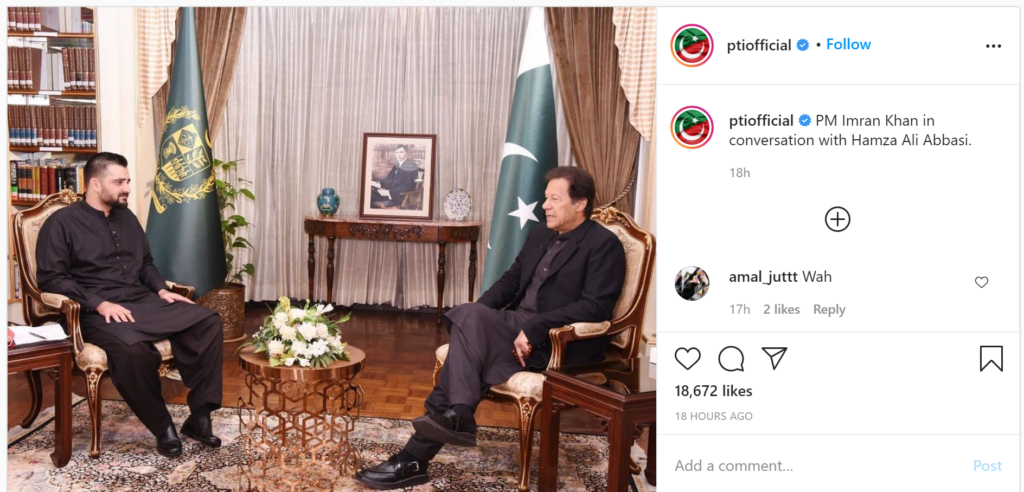This screenshot has width=1024, height=492.
Task: Follow the ptiofficial account
Action: tap(848, 44)
